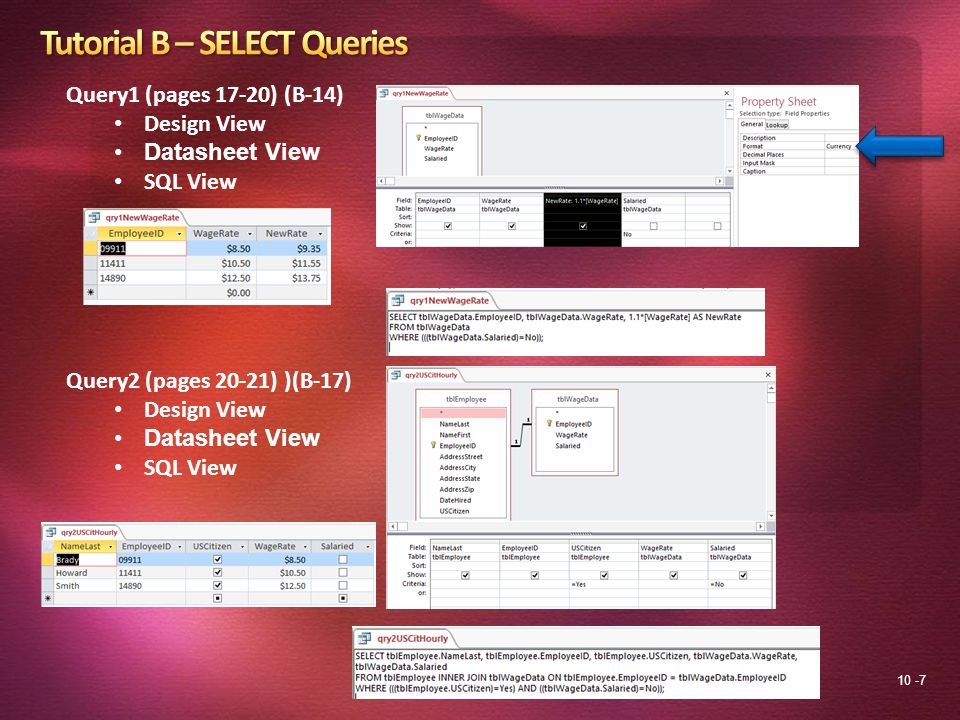Click scroll-left arrow in qry2USCitHourly design pane
Screen dimensions: 960x720
(393, 526)
